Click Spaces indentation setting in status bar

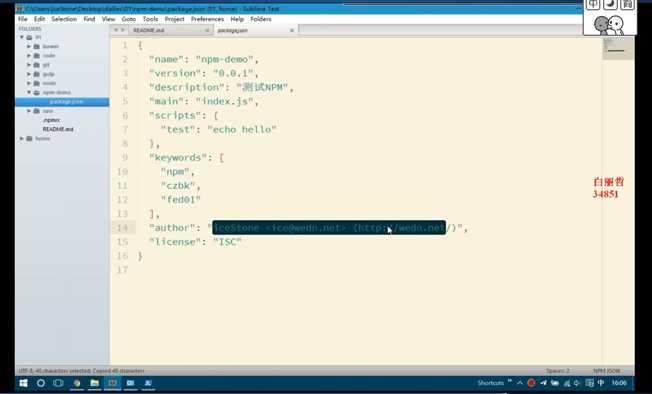pyautogui.click(x=558, y=371)
